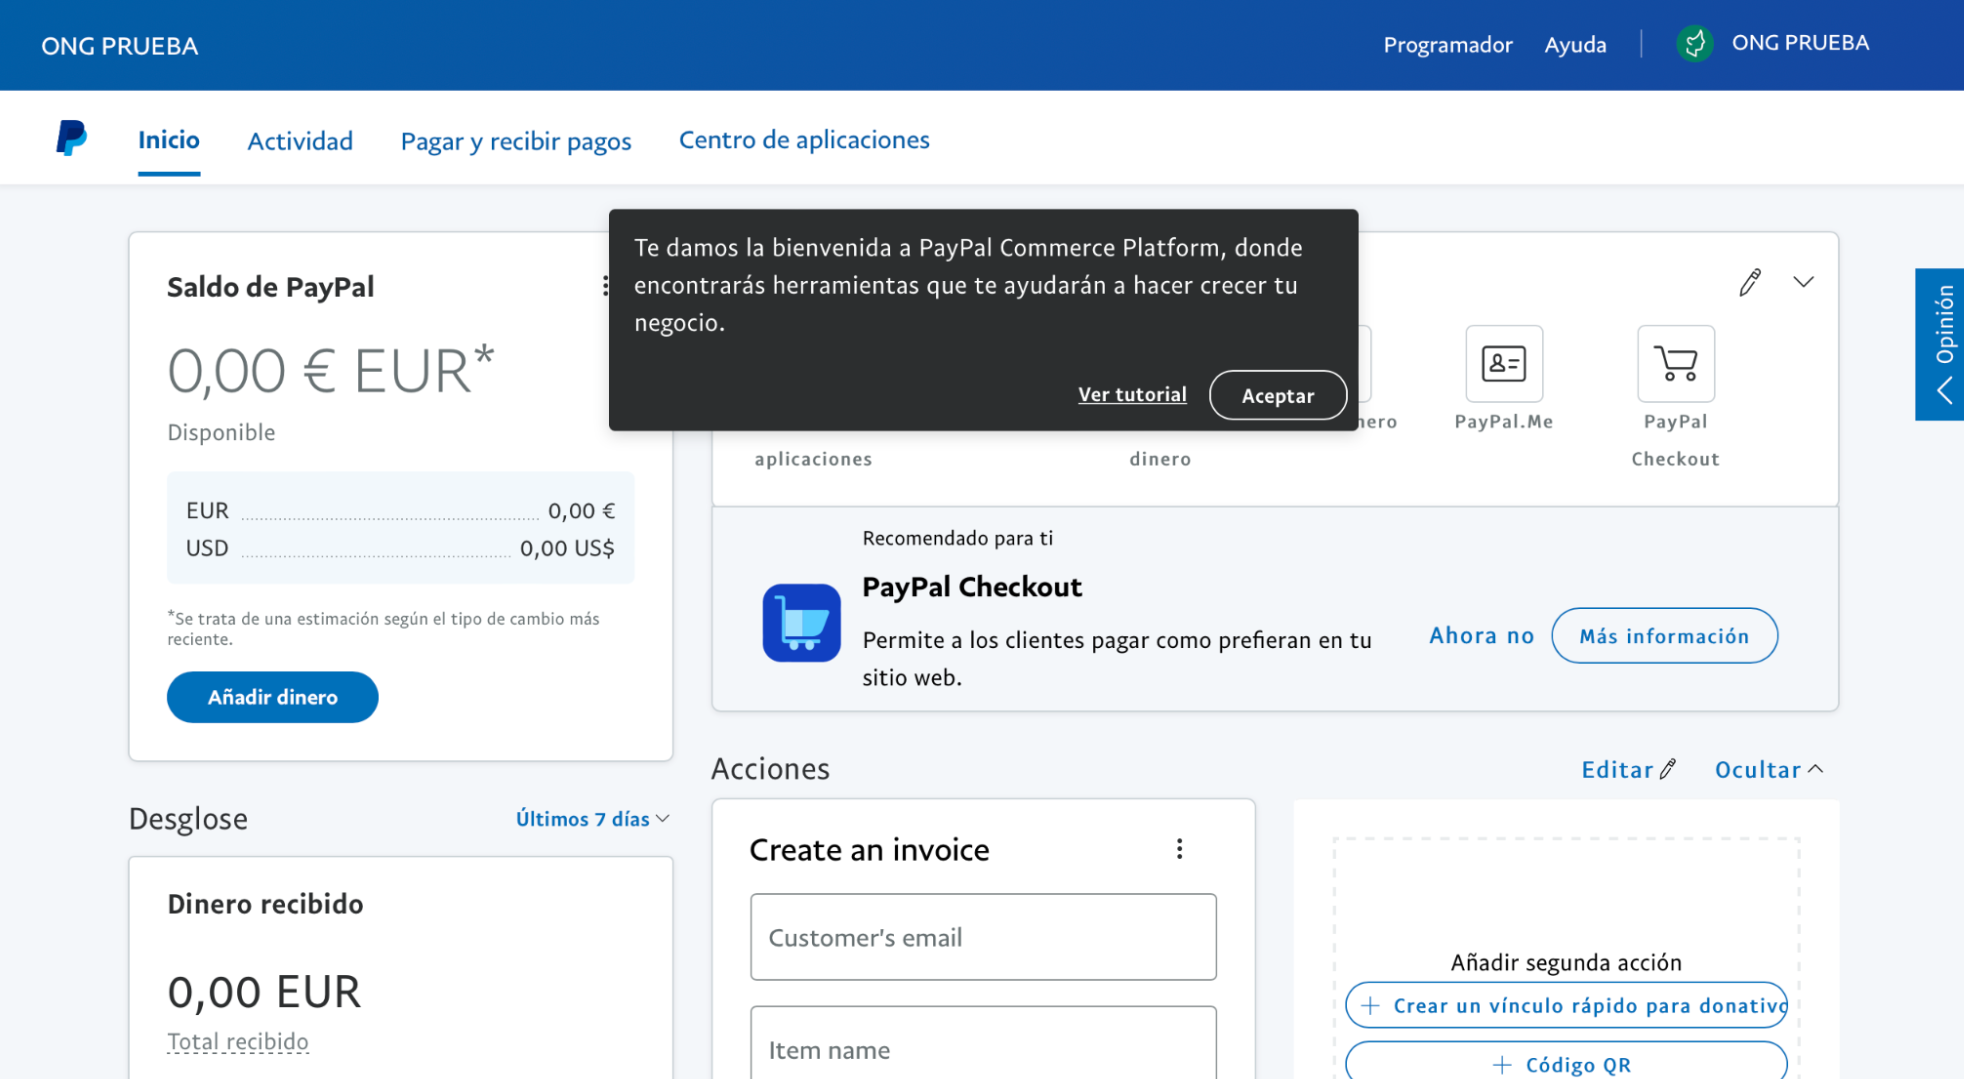Expand the Opinión feedback side tab
The image size is (1964, 1079).
coord(1940,344)
